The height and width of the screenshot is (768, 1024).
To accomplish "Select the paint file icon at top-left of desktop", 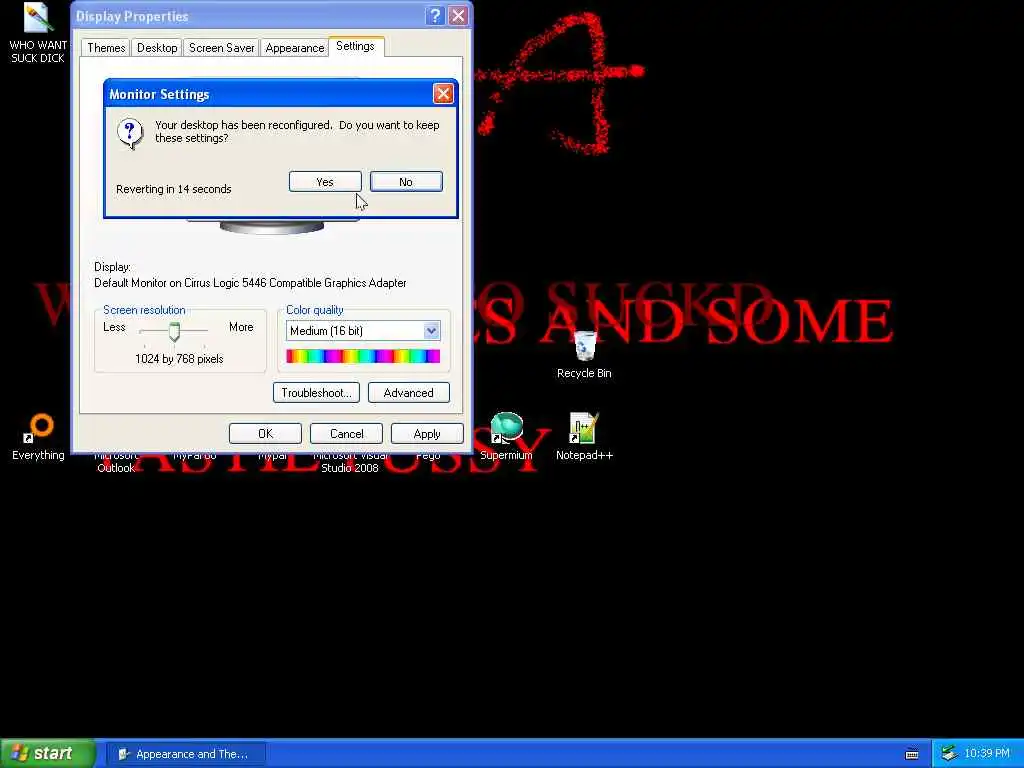I will (38, 33).
